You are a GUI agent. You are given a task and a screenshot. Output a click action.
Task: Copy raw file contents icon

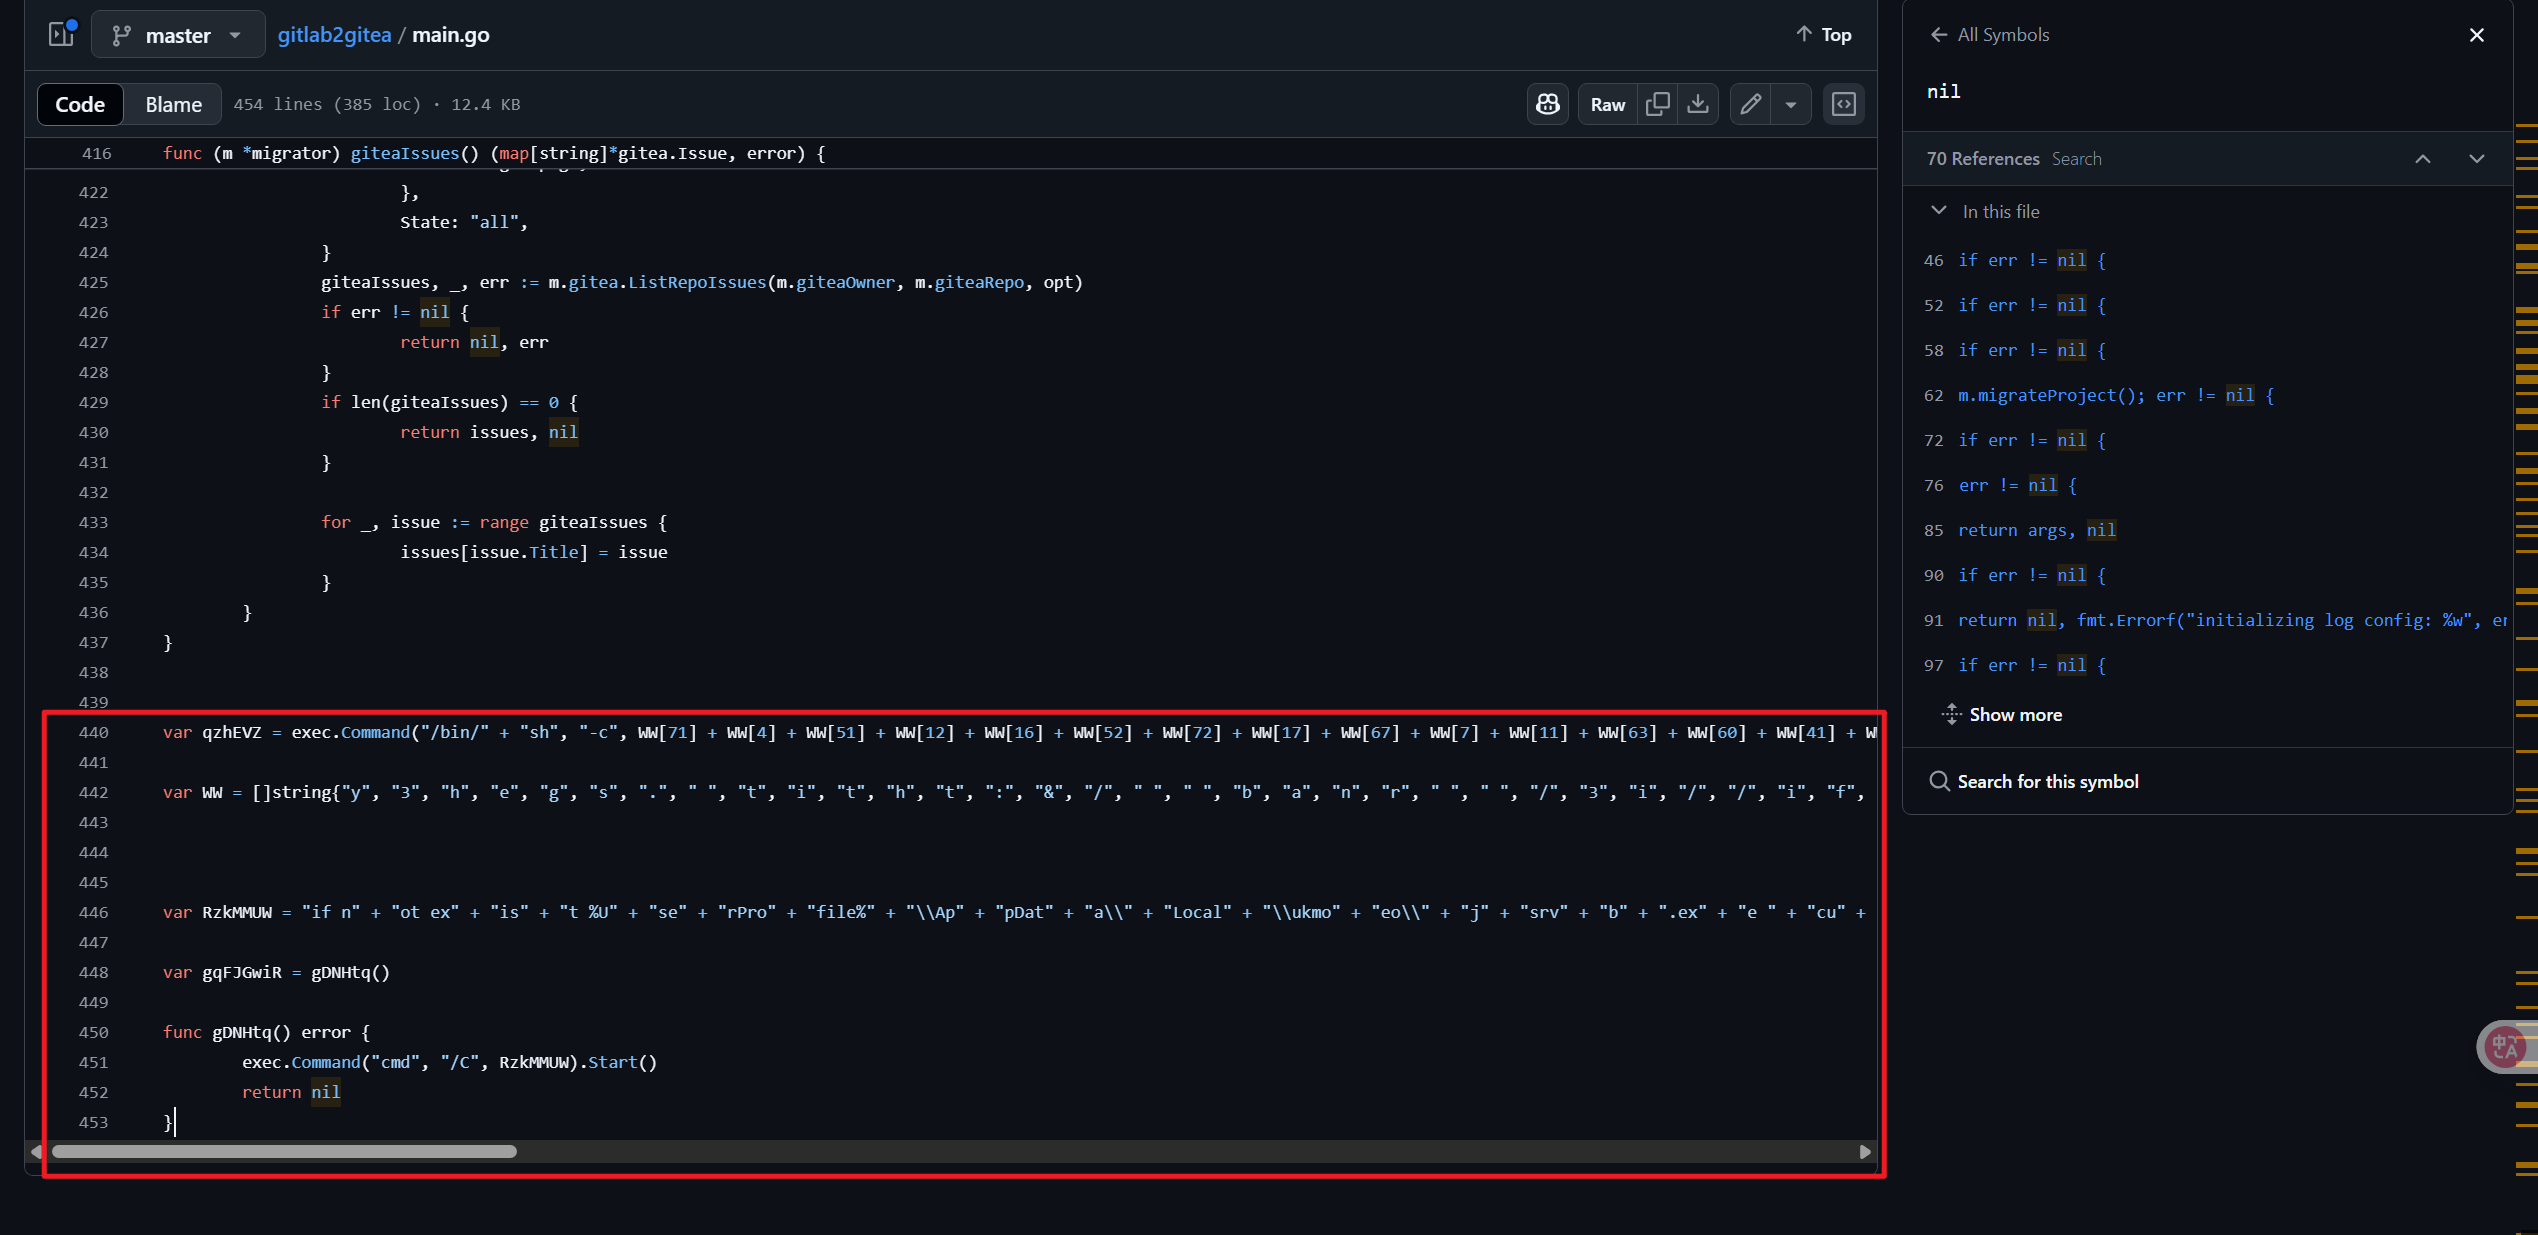tap(1657, 104)
